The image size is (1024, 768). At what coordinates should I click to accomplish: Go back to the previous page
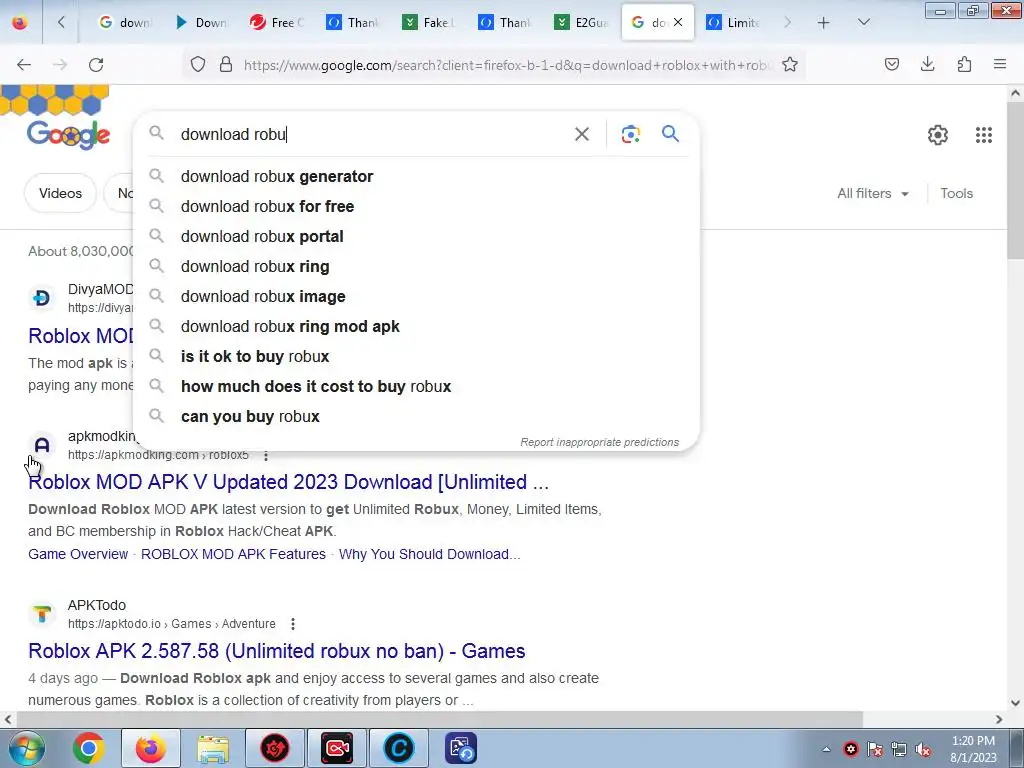pyautogui.click(x=24, y=64)
